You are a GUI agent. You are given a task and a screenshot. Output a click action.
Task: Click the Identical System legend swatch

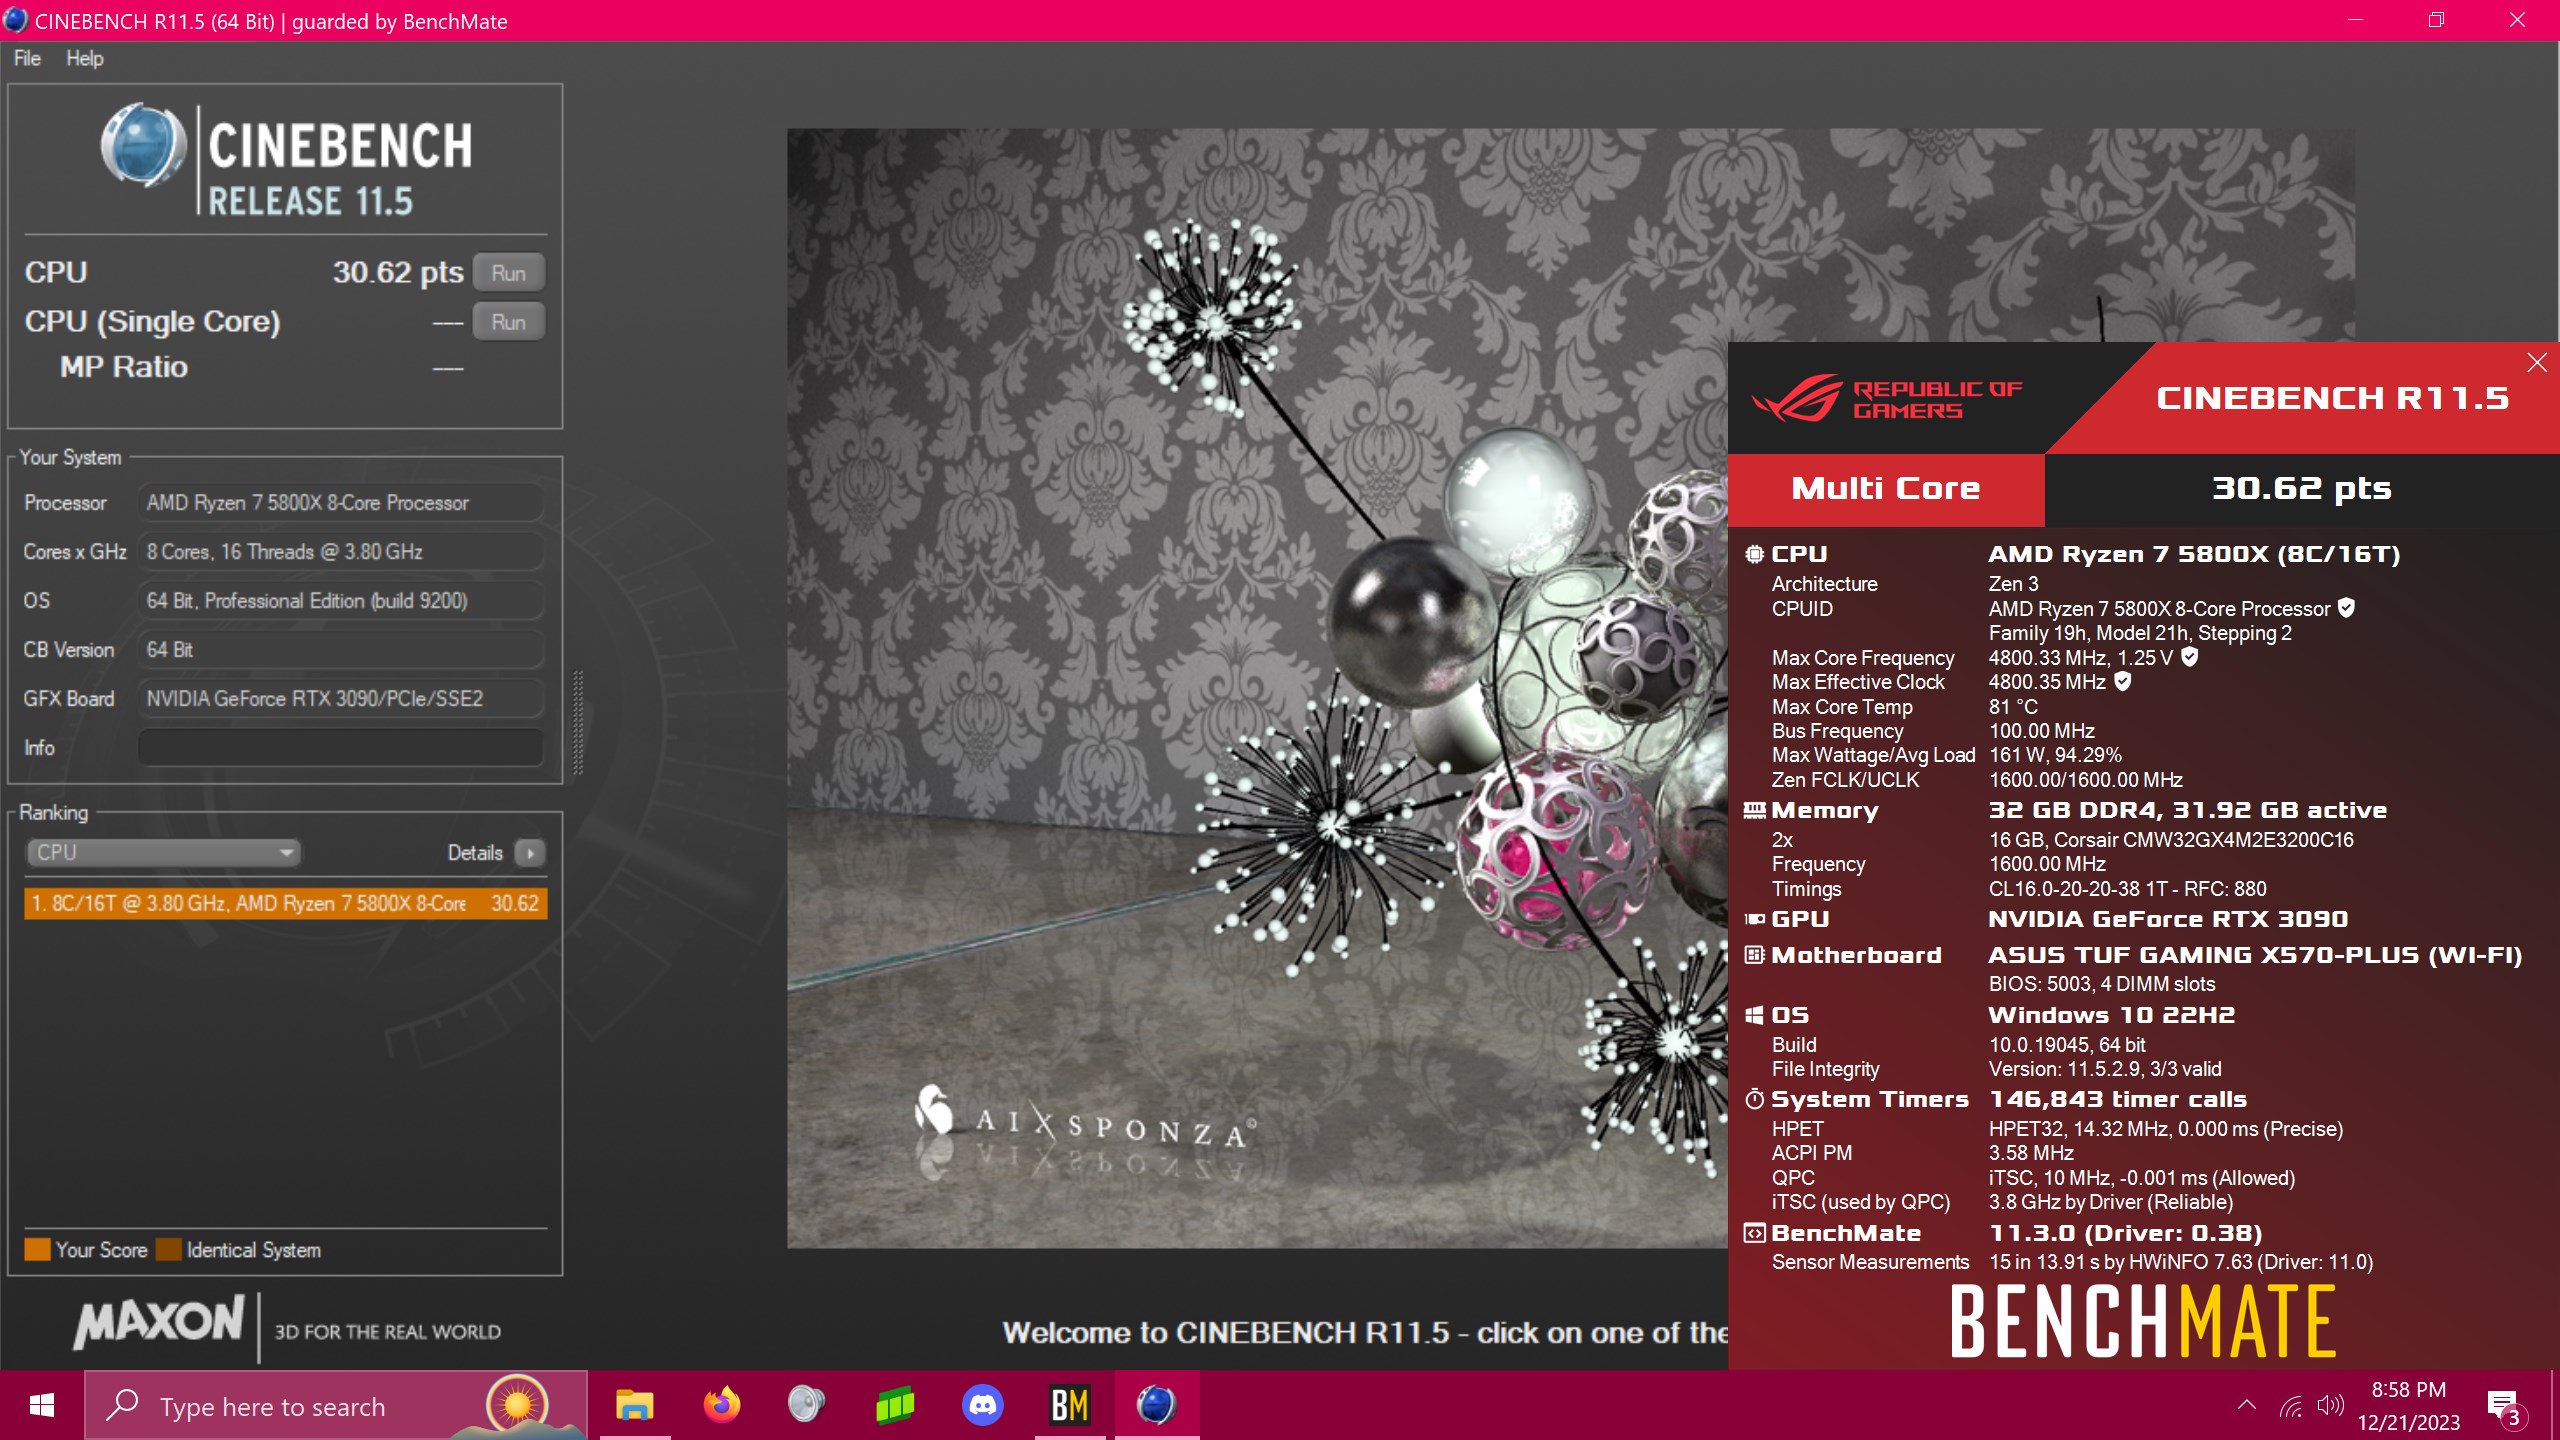click(168, 1250)
